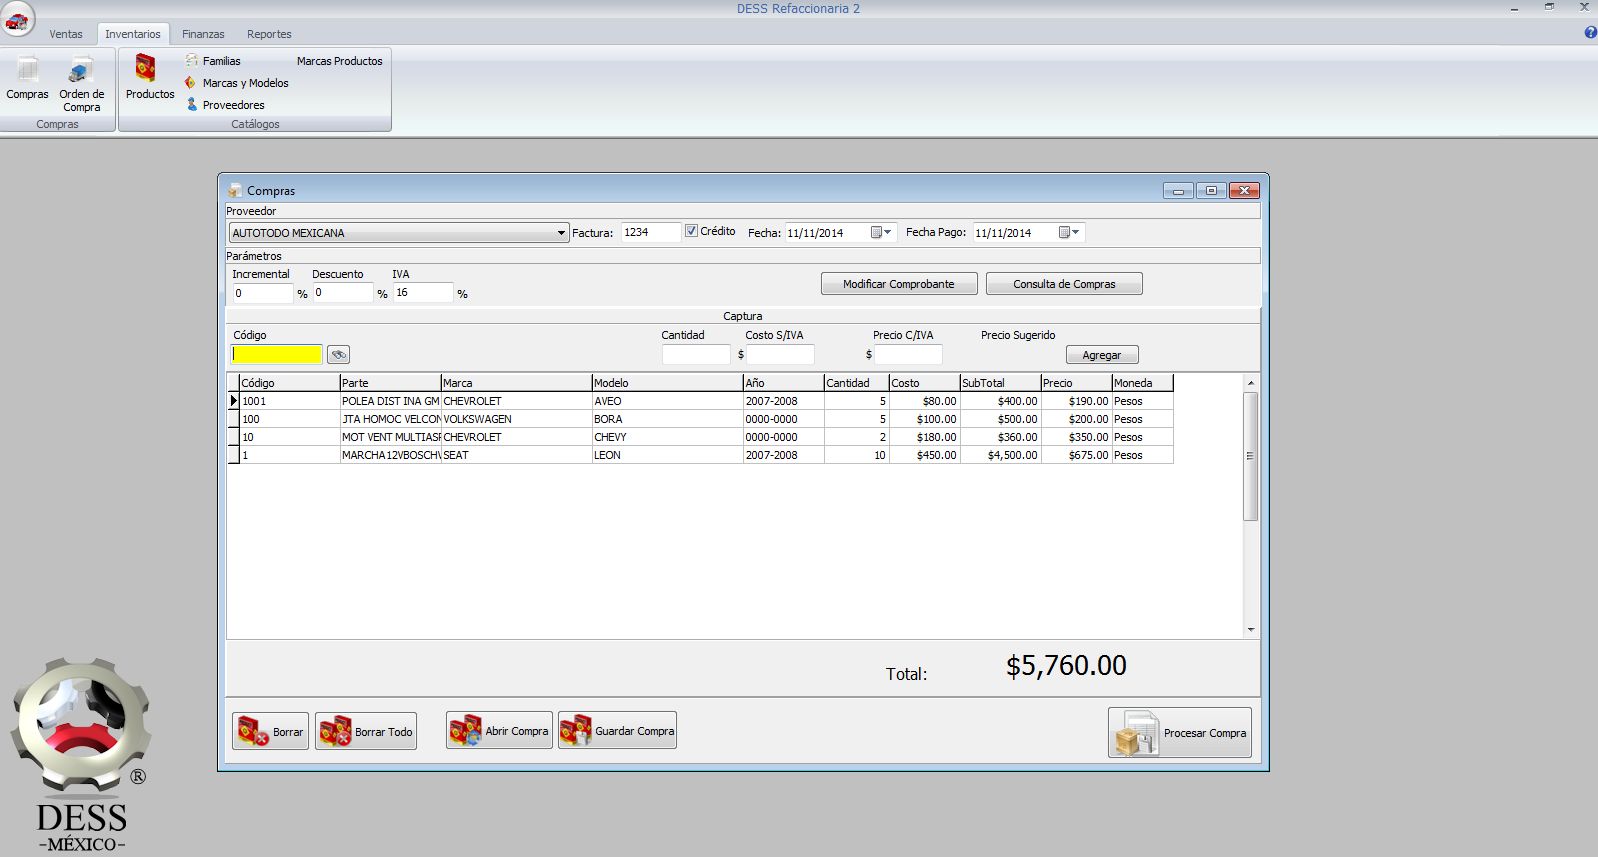
Task: Click Modificar Comprobante button
Action: (898, 284)
